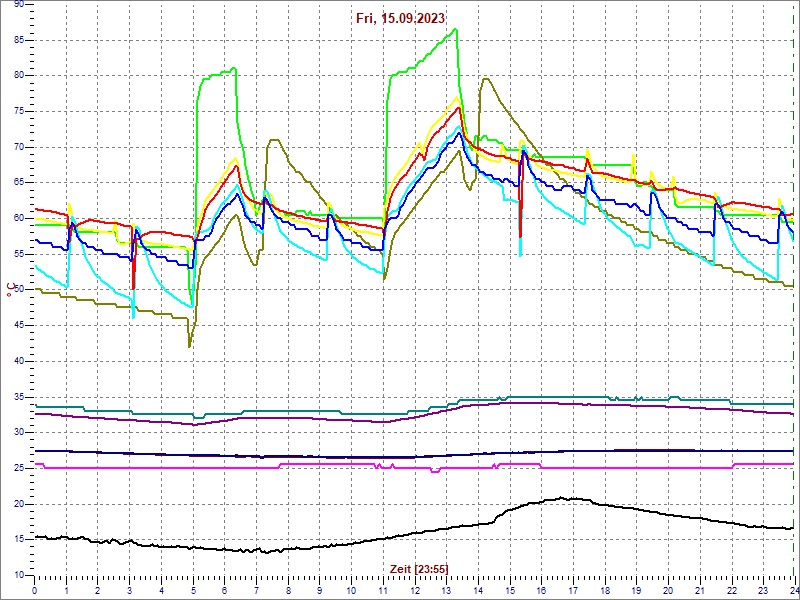Select the 30 value on the temperature axis
This screenshot has height=600, width=800.
click(18, 433)
